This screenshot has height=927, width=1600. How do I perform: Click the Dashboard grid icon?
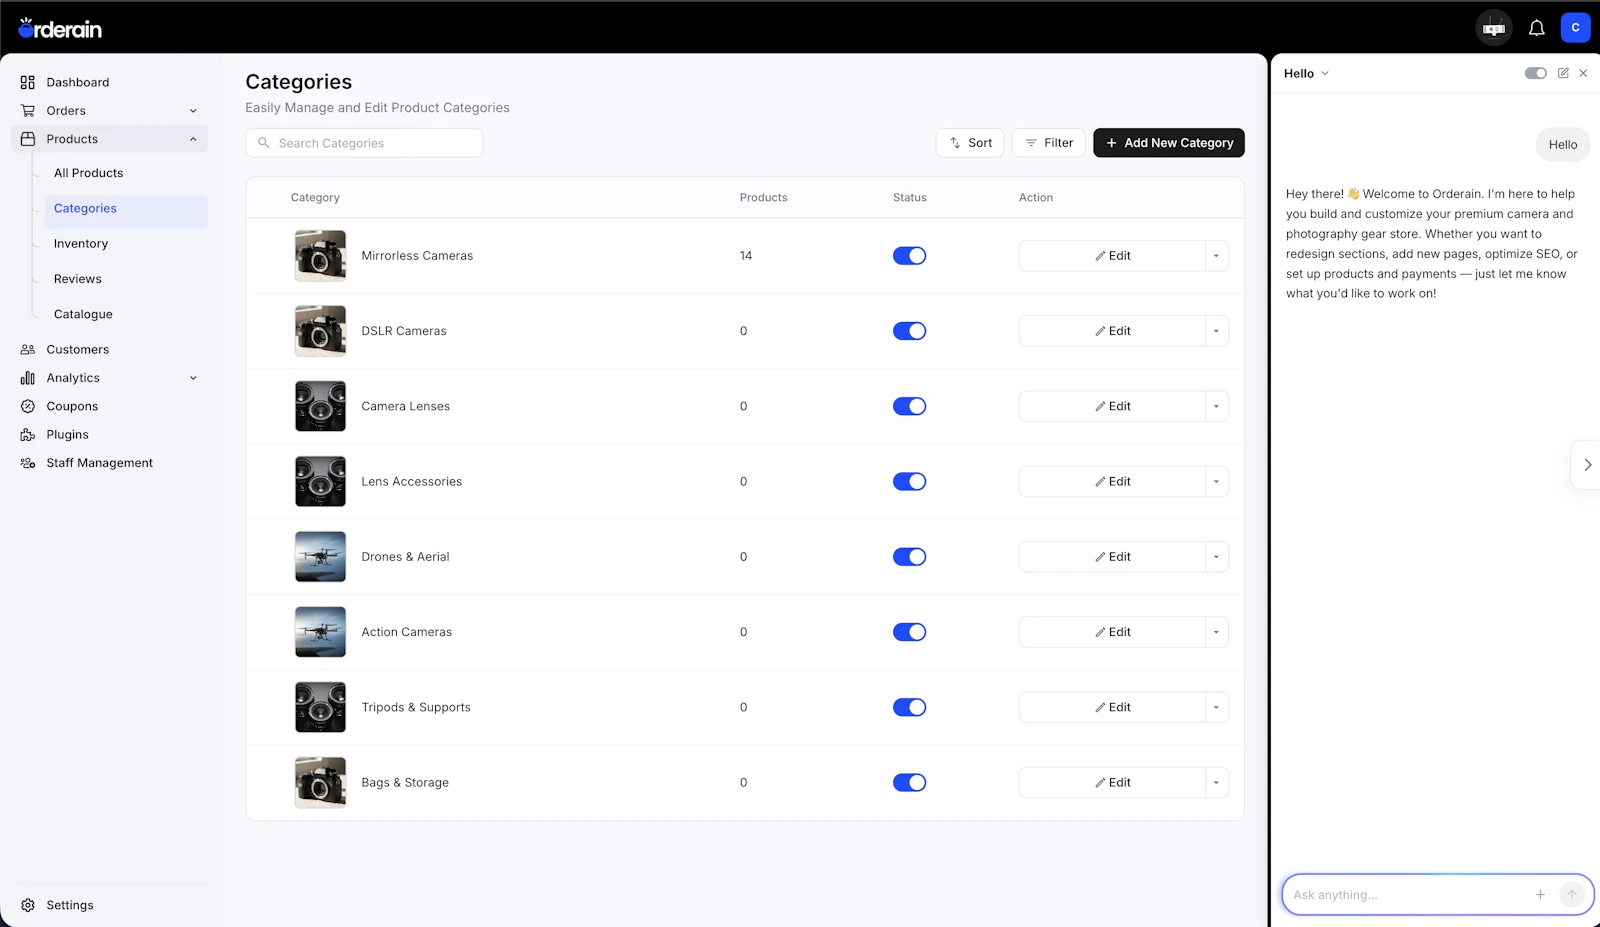[28, 82]
